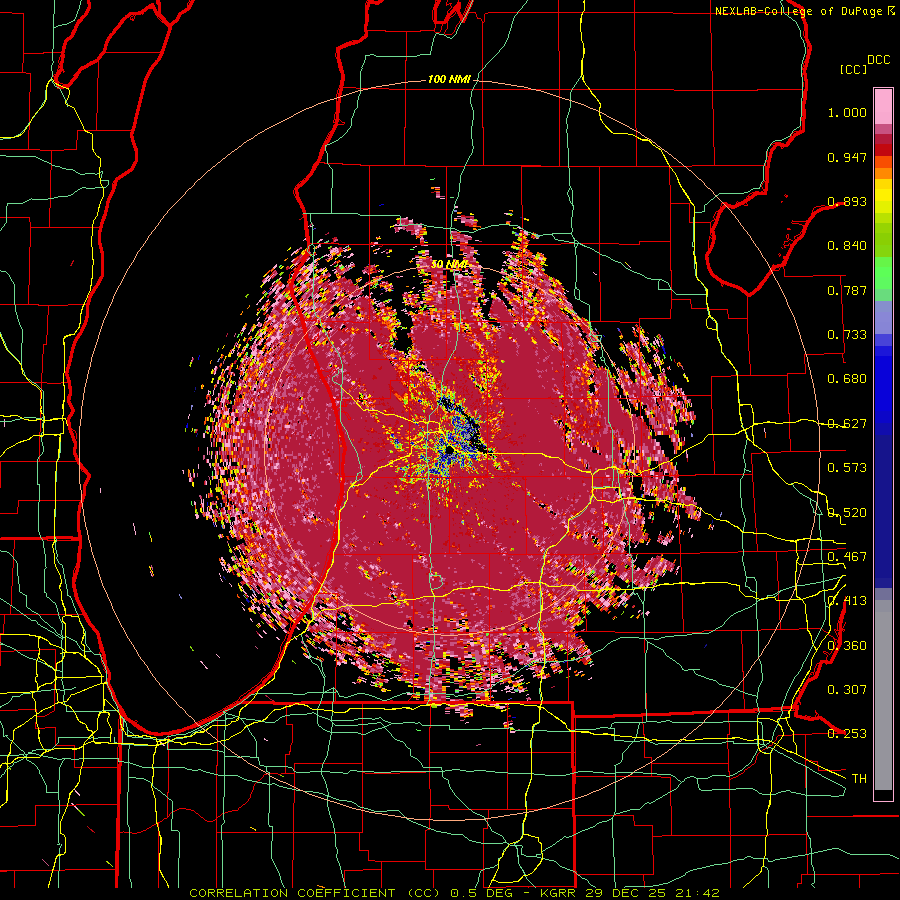The width and height of the screenshot is (900, 900).
Task: Pick the light pink band on the color bar
Action: [883, 106]
